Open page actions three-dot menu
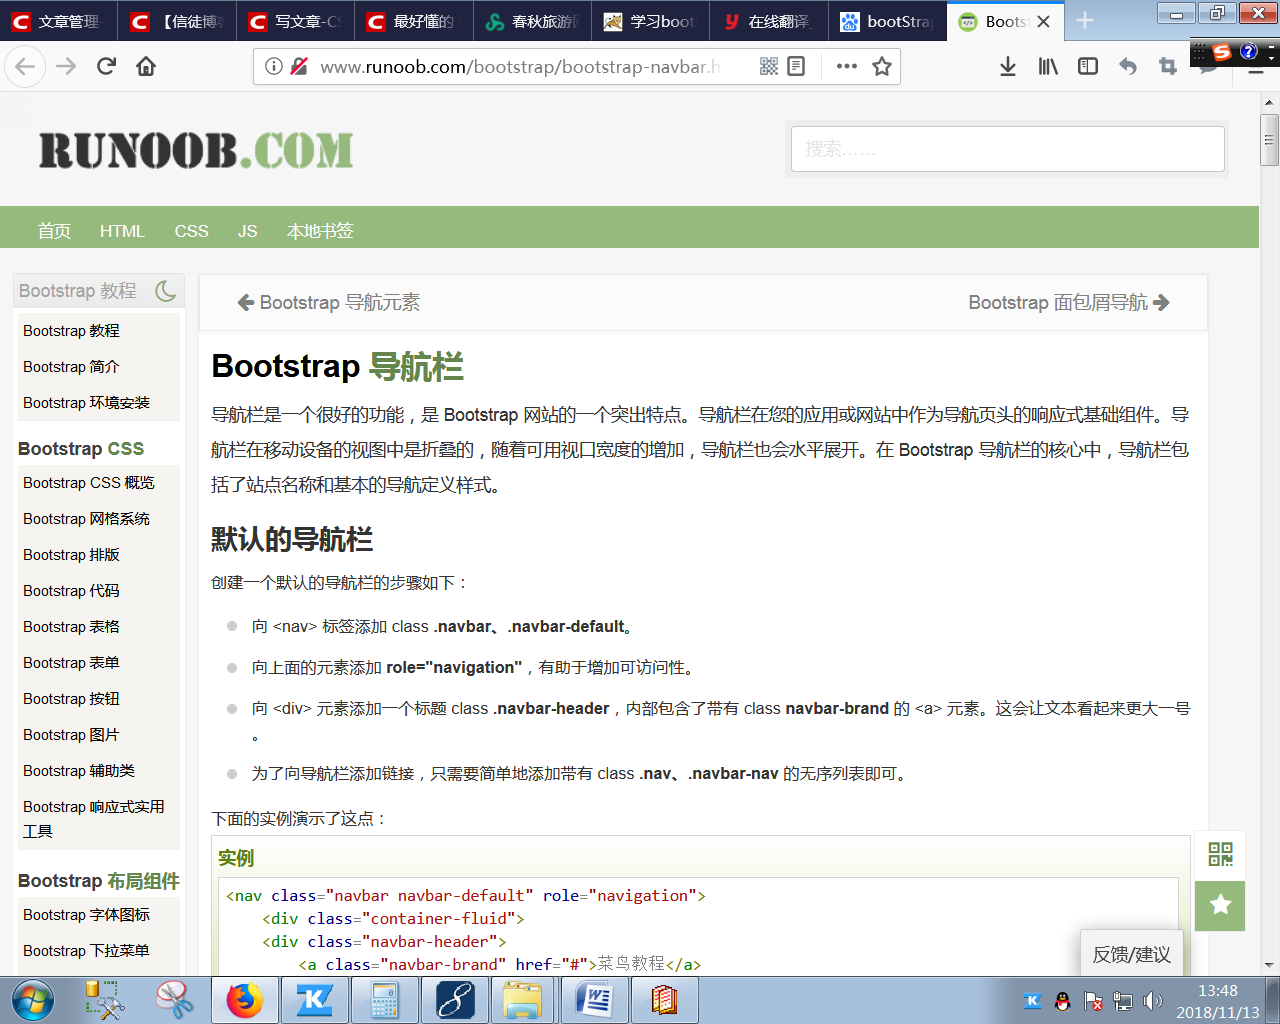The image size is (1280, 1024). (x=847, y=66)
